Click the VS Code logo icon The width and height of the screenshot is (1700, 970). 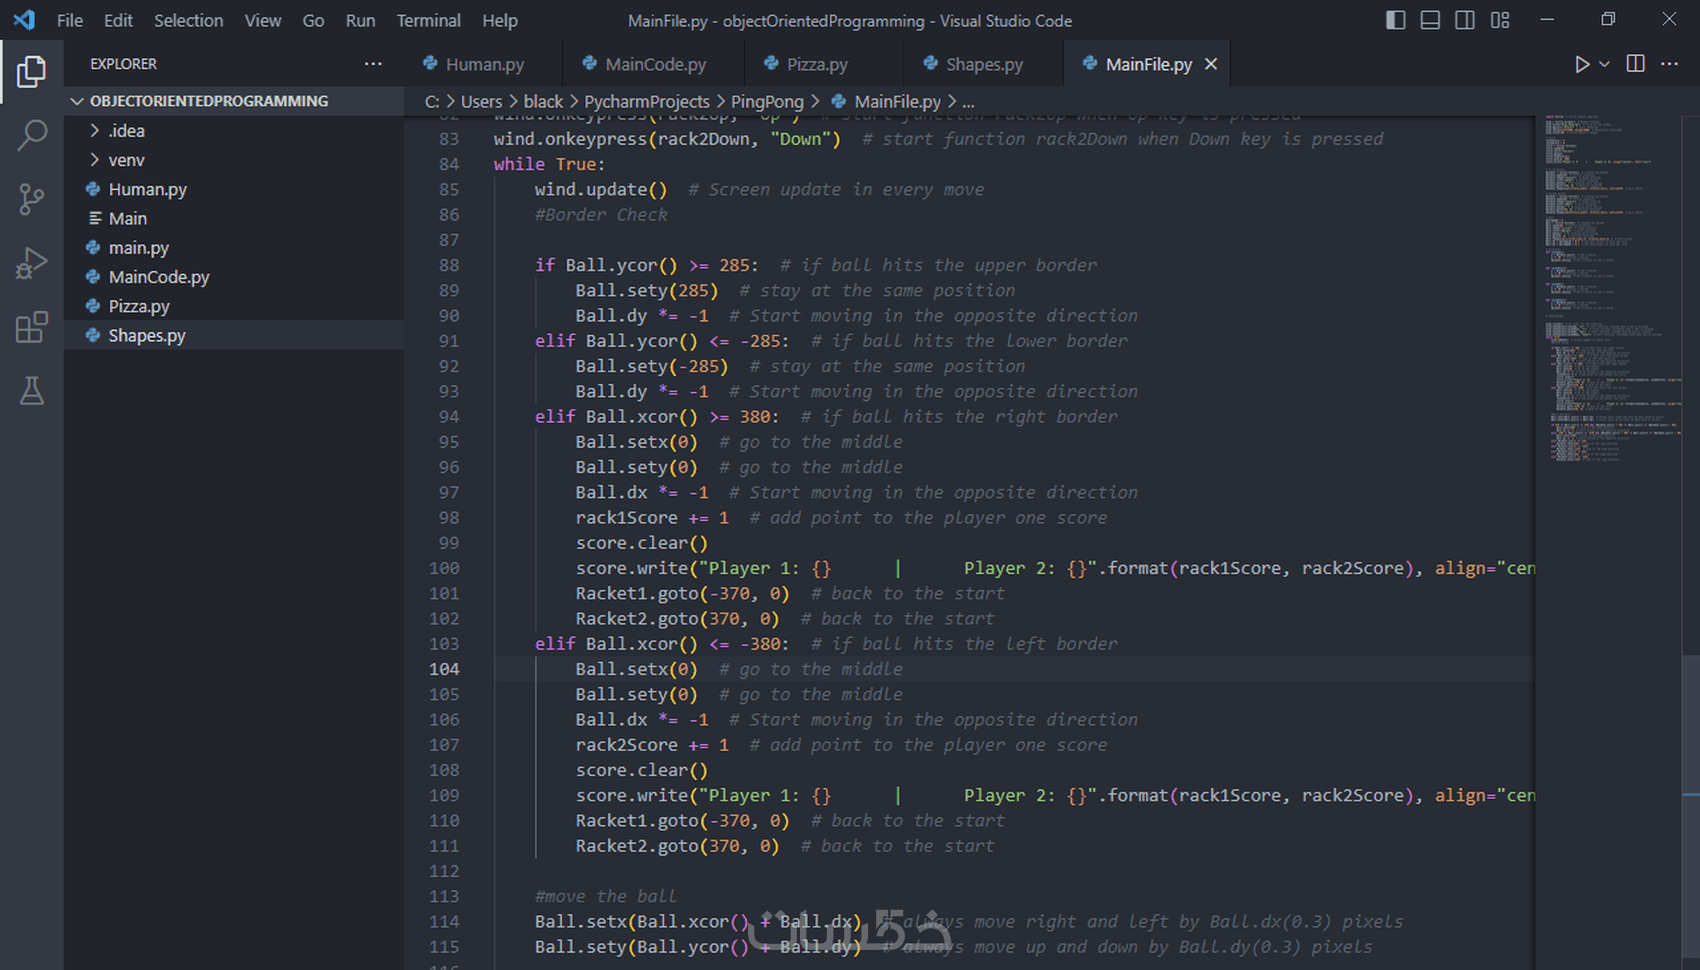click(24, 20)
